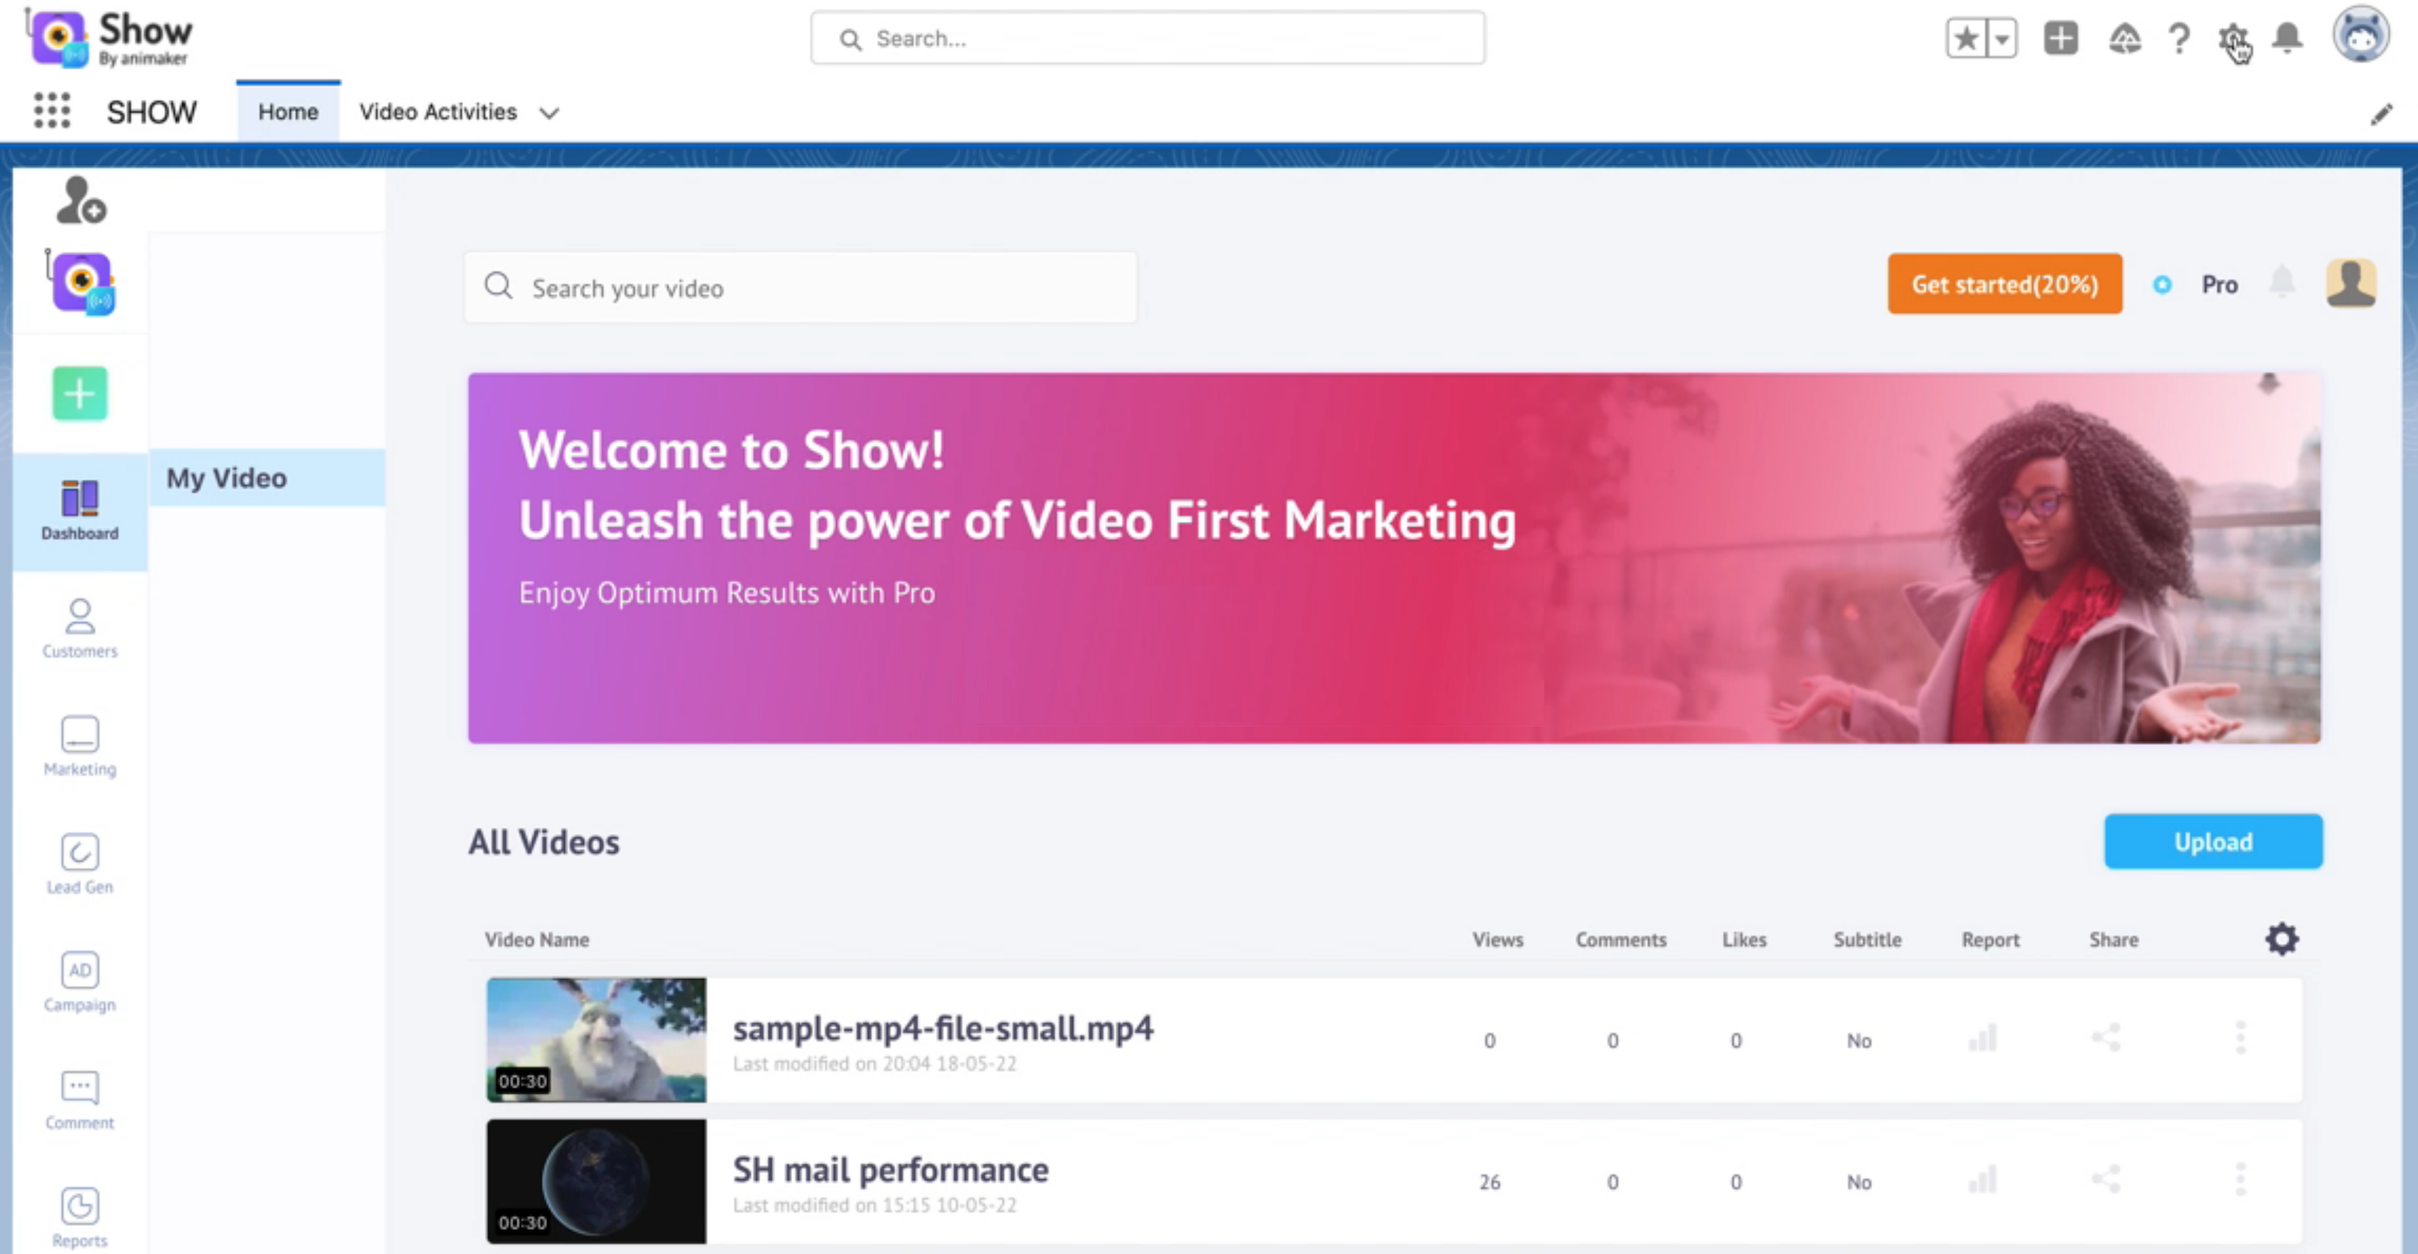Click the Comments column header
The height and width of the screenshot is (1254, 2418).
click(1621, 940)
